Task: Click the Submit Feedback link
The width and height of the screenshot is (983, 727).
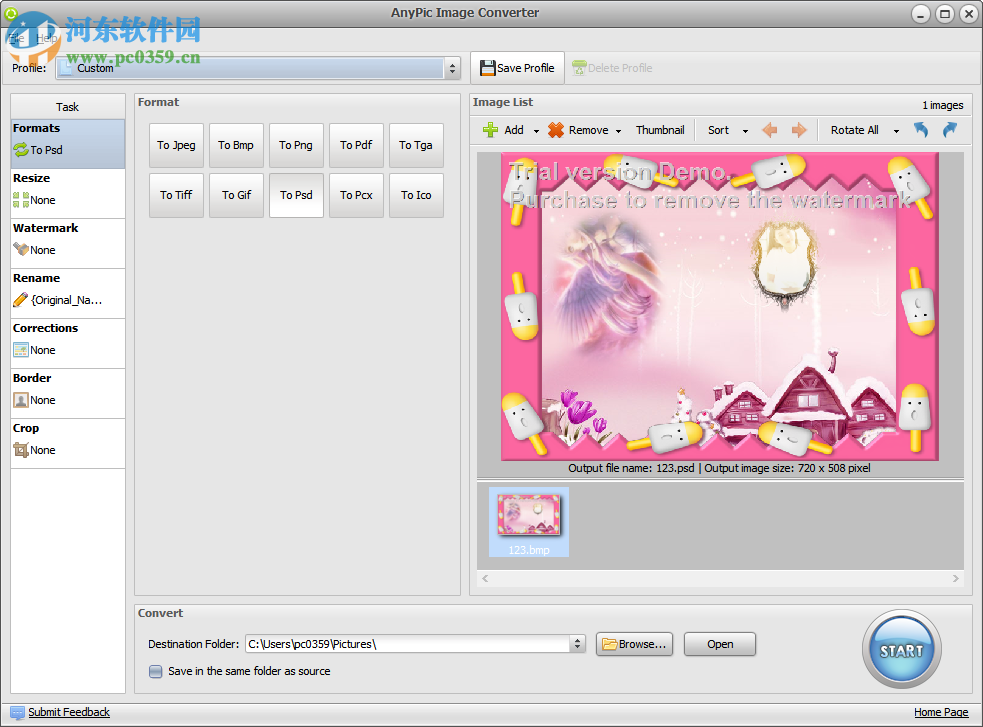Action: coord(67,712)
